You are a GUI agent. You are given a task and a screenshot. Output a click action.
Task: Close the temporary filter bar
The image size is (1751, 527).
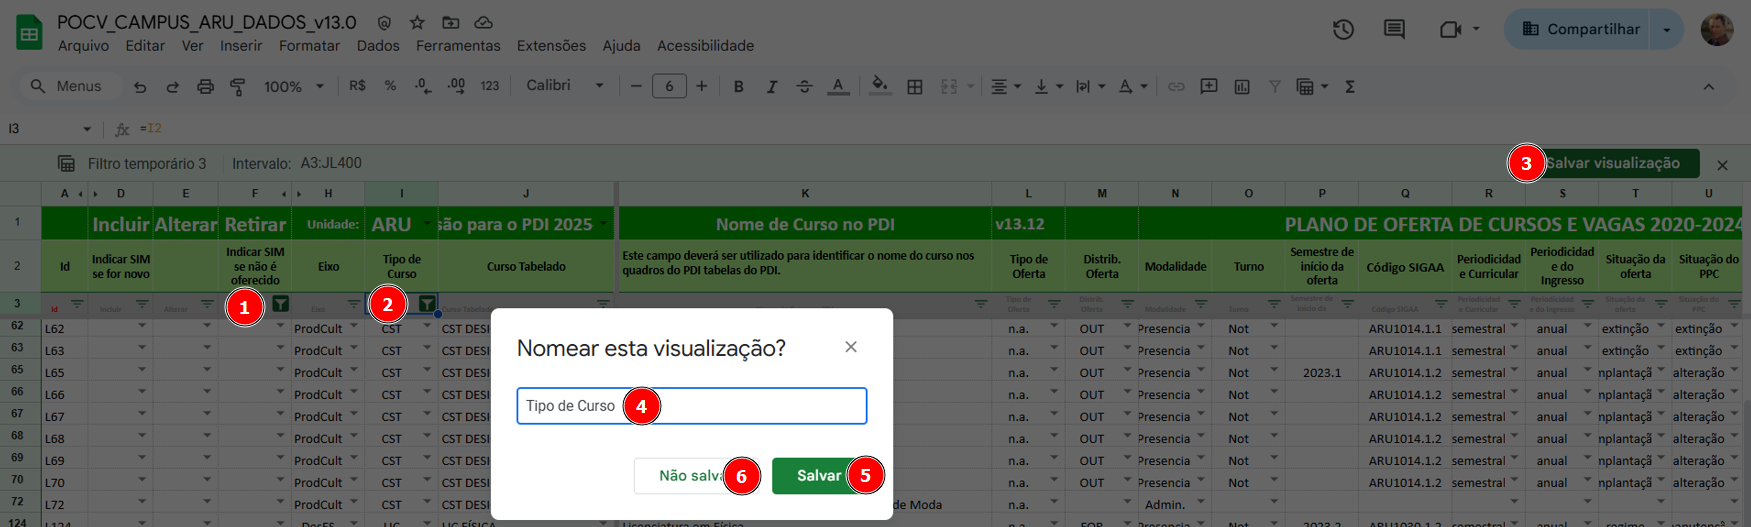tap(1722, 164)
